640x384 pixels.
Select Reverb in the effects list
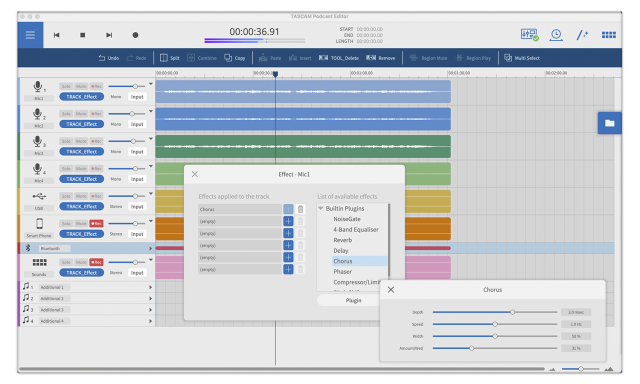(x=342, y=240)
